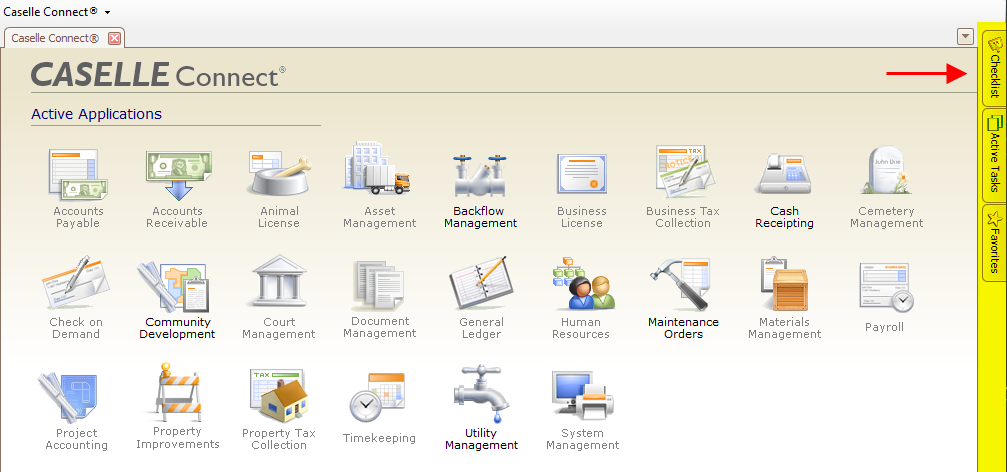Click the Maintenance Orders label
The image size is (1007, 472).
point(683,328)
